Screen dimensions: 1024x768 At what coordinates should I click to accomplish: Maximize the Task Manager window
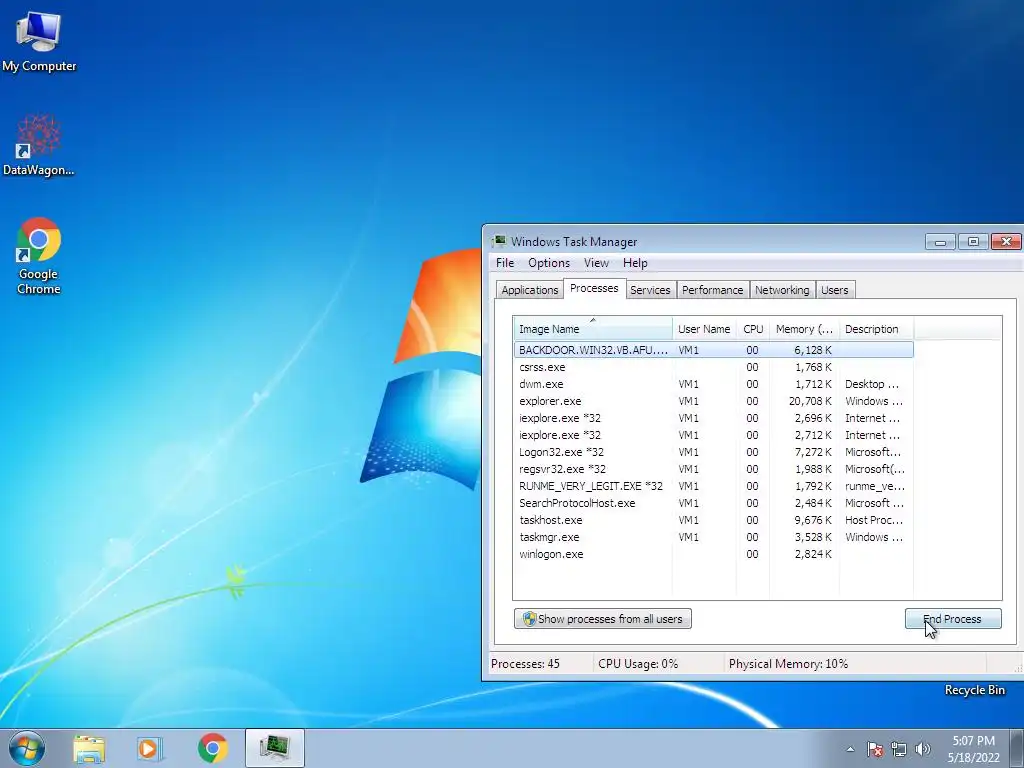point(973,242)
